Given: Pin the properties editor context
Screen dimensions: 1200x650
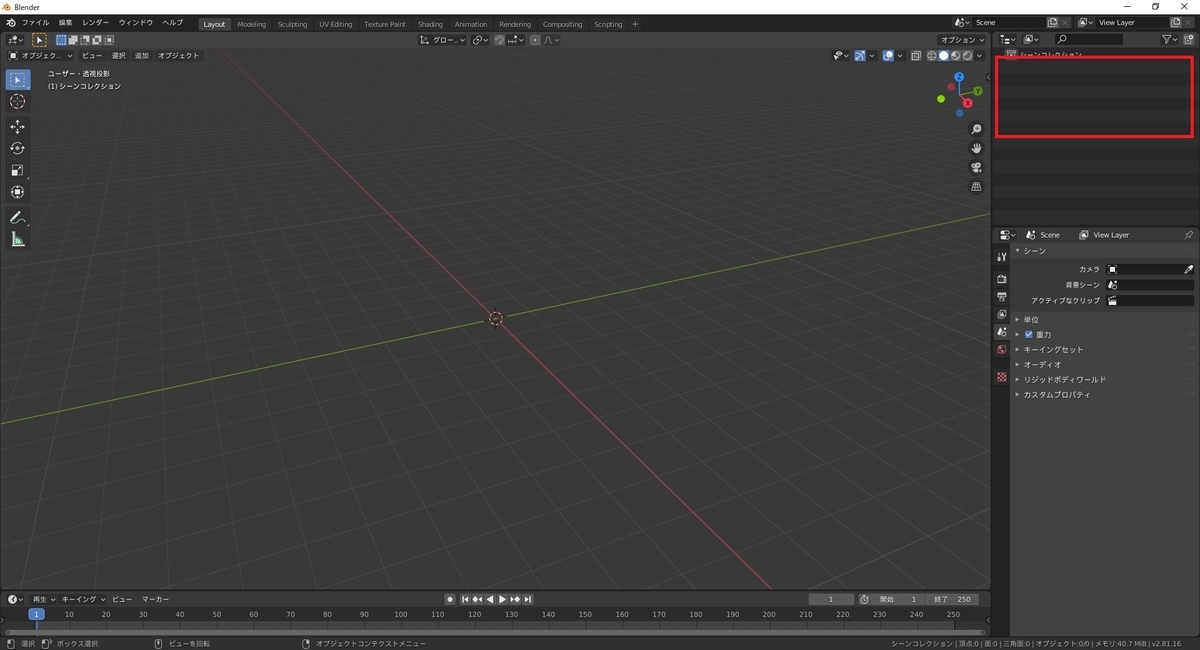Looking at the screenshot, I should pos(1188,235).
